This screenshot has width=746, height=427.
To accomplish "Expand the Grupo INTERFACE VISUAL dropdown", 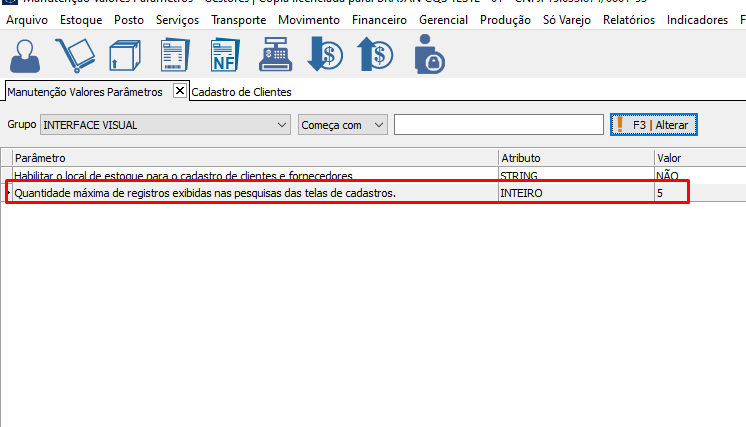I will (x=281, y=125).
